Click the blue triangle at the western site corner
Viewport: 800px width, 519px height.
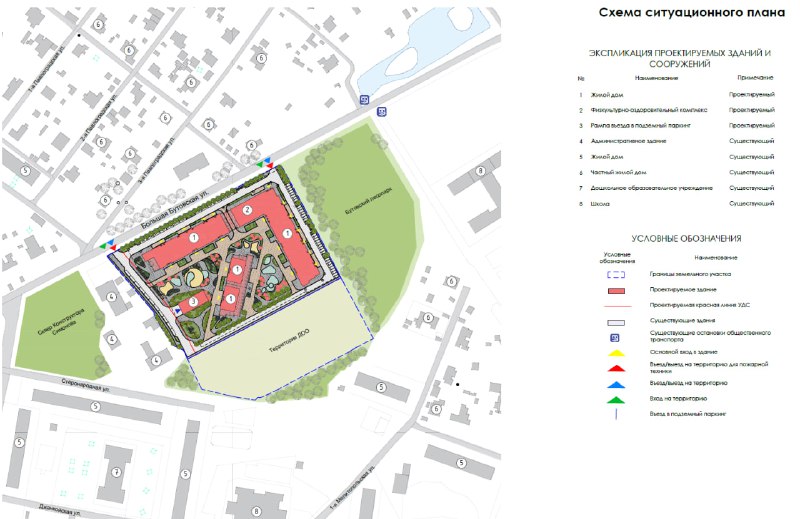point(111,241)
